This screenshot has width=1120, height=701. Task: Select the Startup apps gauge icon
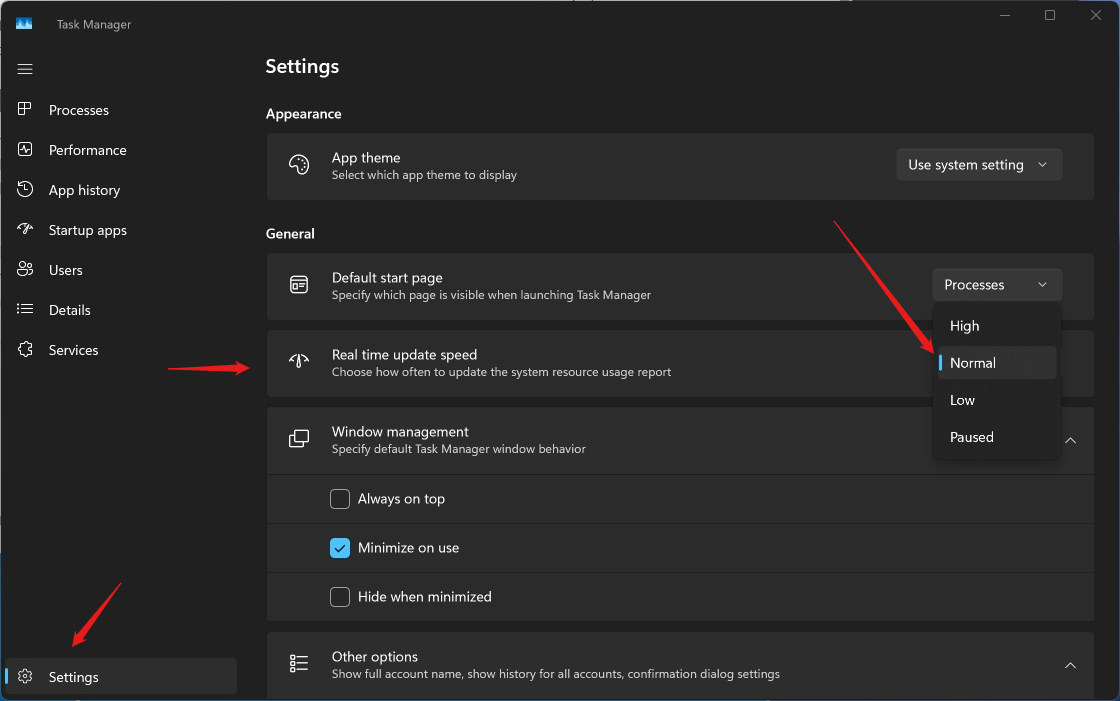(x=25, y=230)
